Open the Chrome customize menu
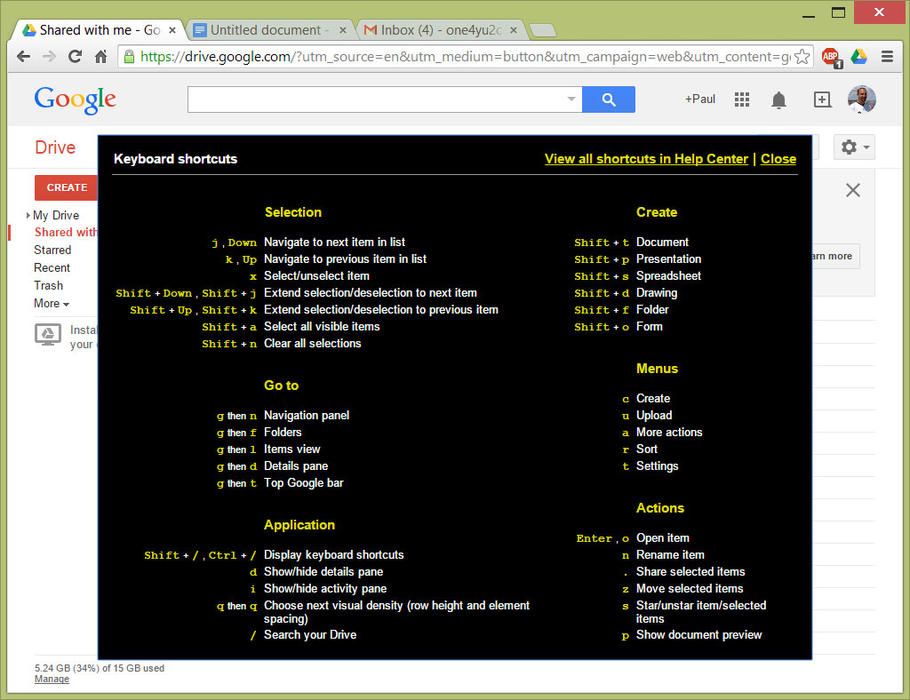 tap(888, 57)
